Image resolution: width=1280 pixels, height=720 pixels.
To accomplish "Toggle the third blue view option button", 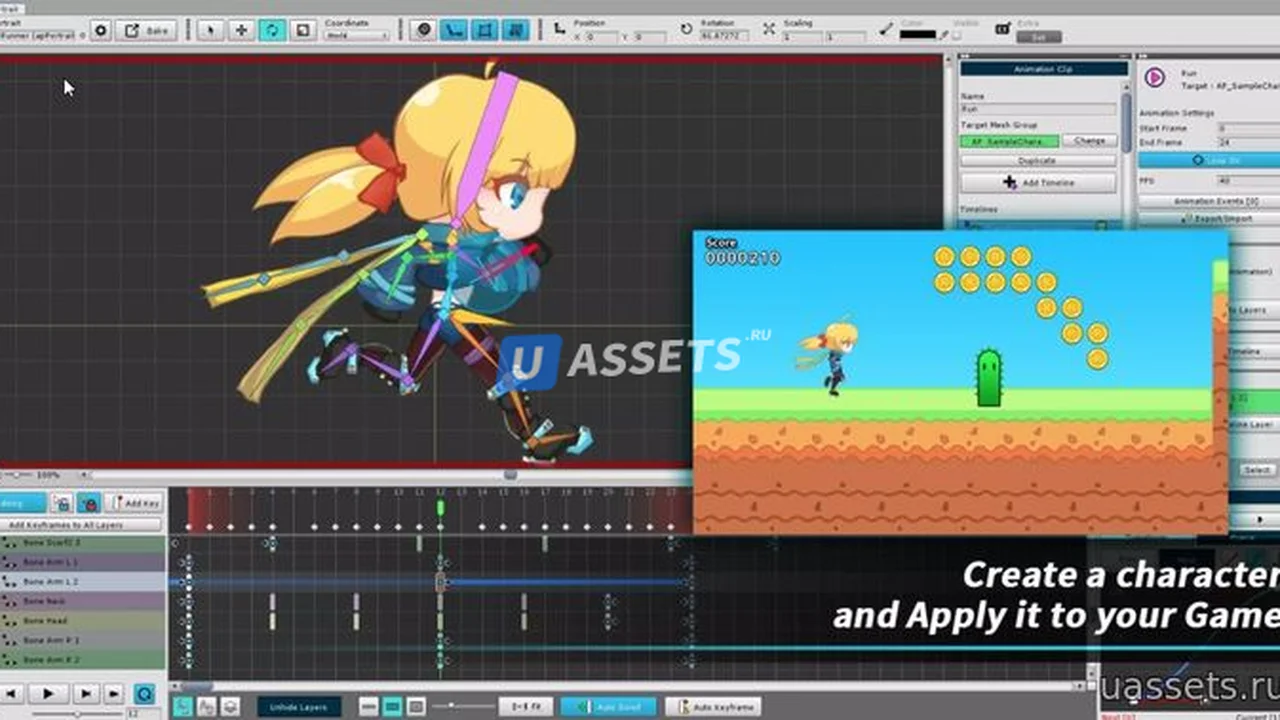I will (x=516, y=30).
